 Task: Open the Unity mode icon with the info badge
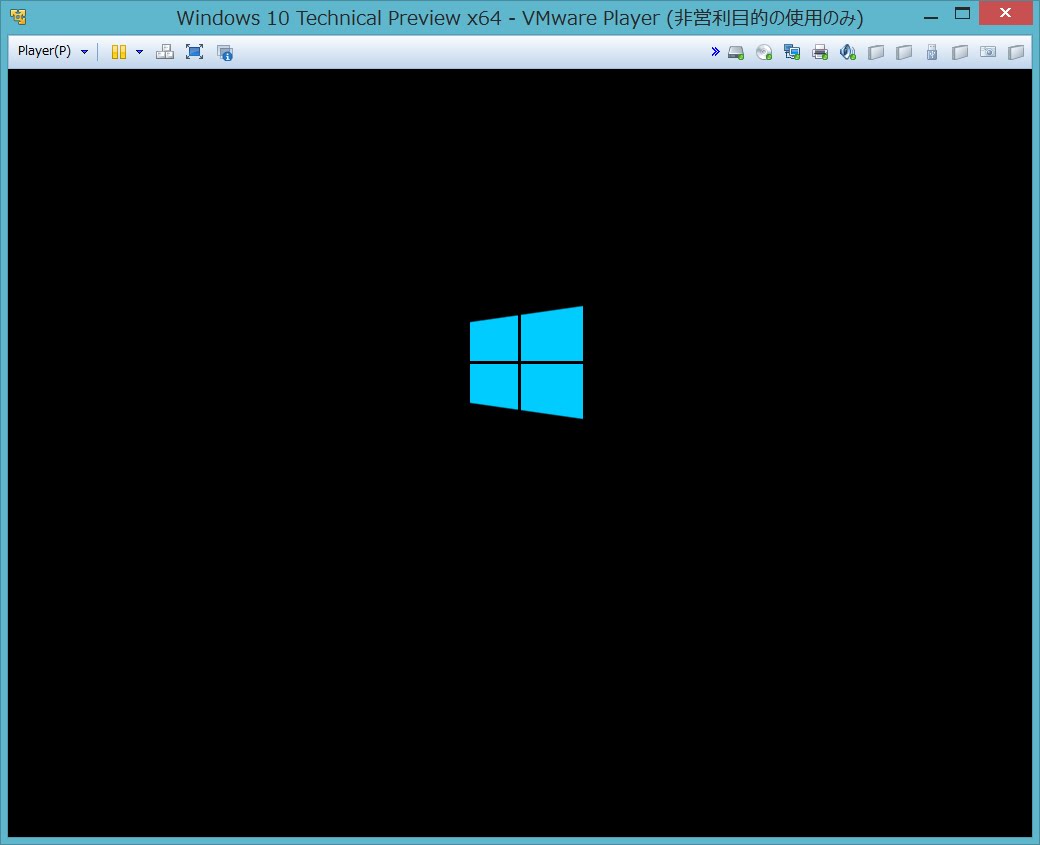[x=225, y=52]
